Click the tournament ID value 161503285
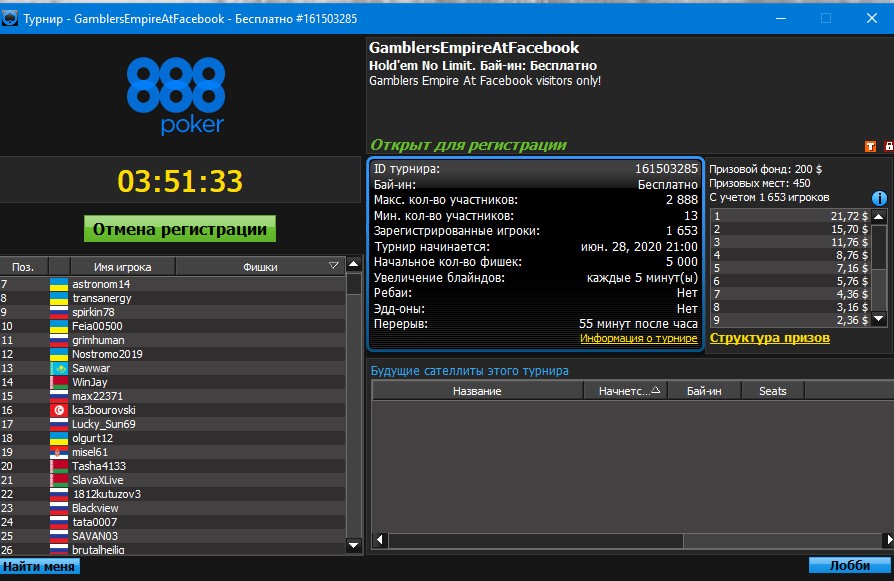The image size is (894, 581). pyautogui.click(x=666, y=169)
